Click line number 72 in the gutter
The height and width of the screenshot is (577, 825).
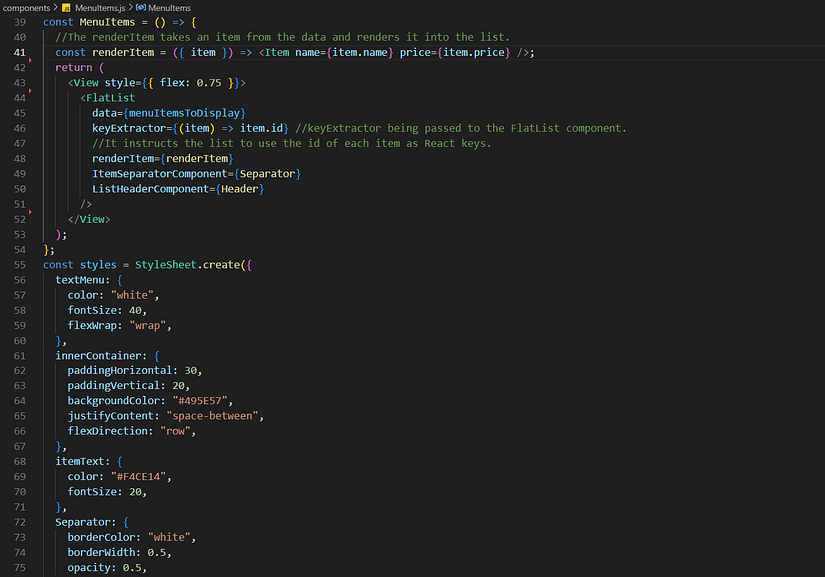pyautogui.click(x=20, y=522)
